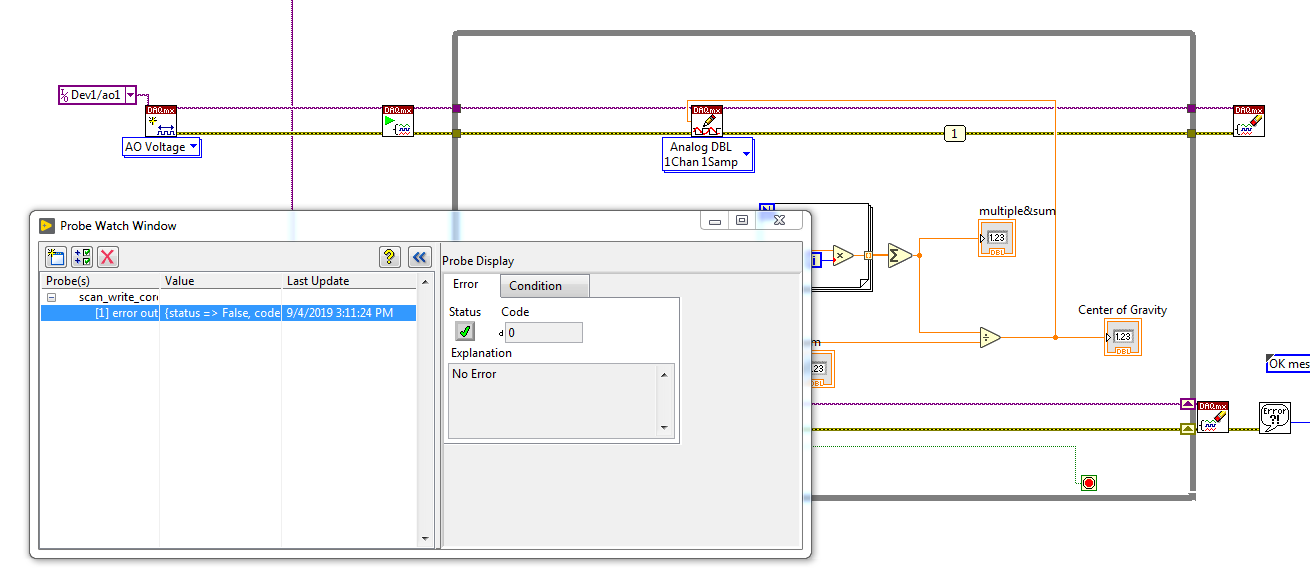Click the {status => False, code value cell
Screen dimensions: 1310x588
click(221, 313)
